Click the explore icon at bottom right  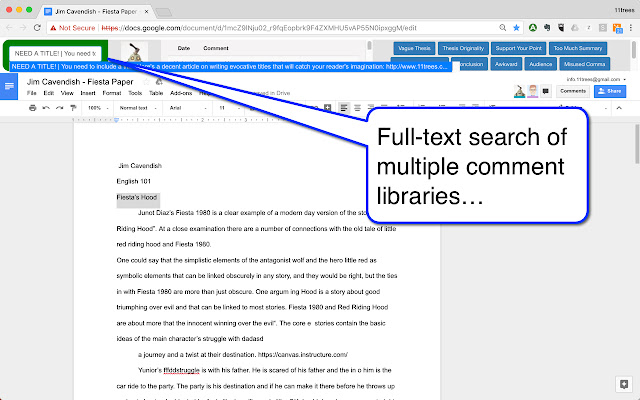coord(625,383)
